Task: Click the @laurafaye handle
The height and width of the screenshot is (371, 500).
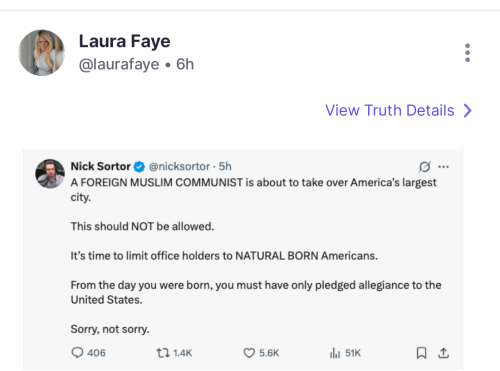Action: click(x=119, y=64)
